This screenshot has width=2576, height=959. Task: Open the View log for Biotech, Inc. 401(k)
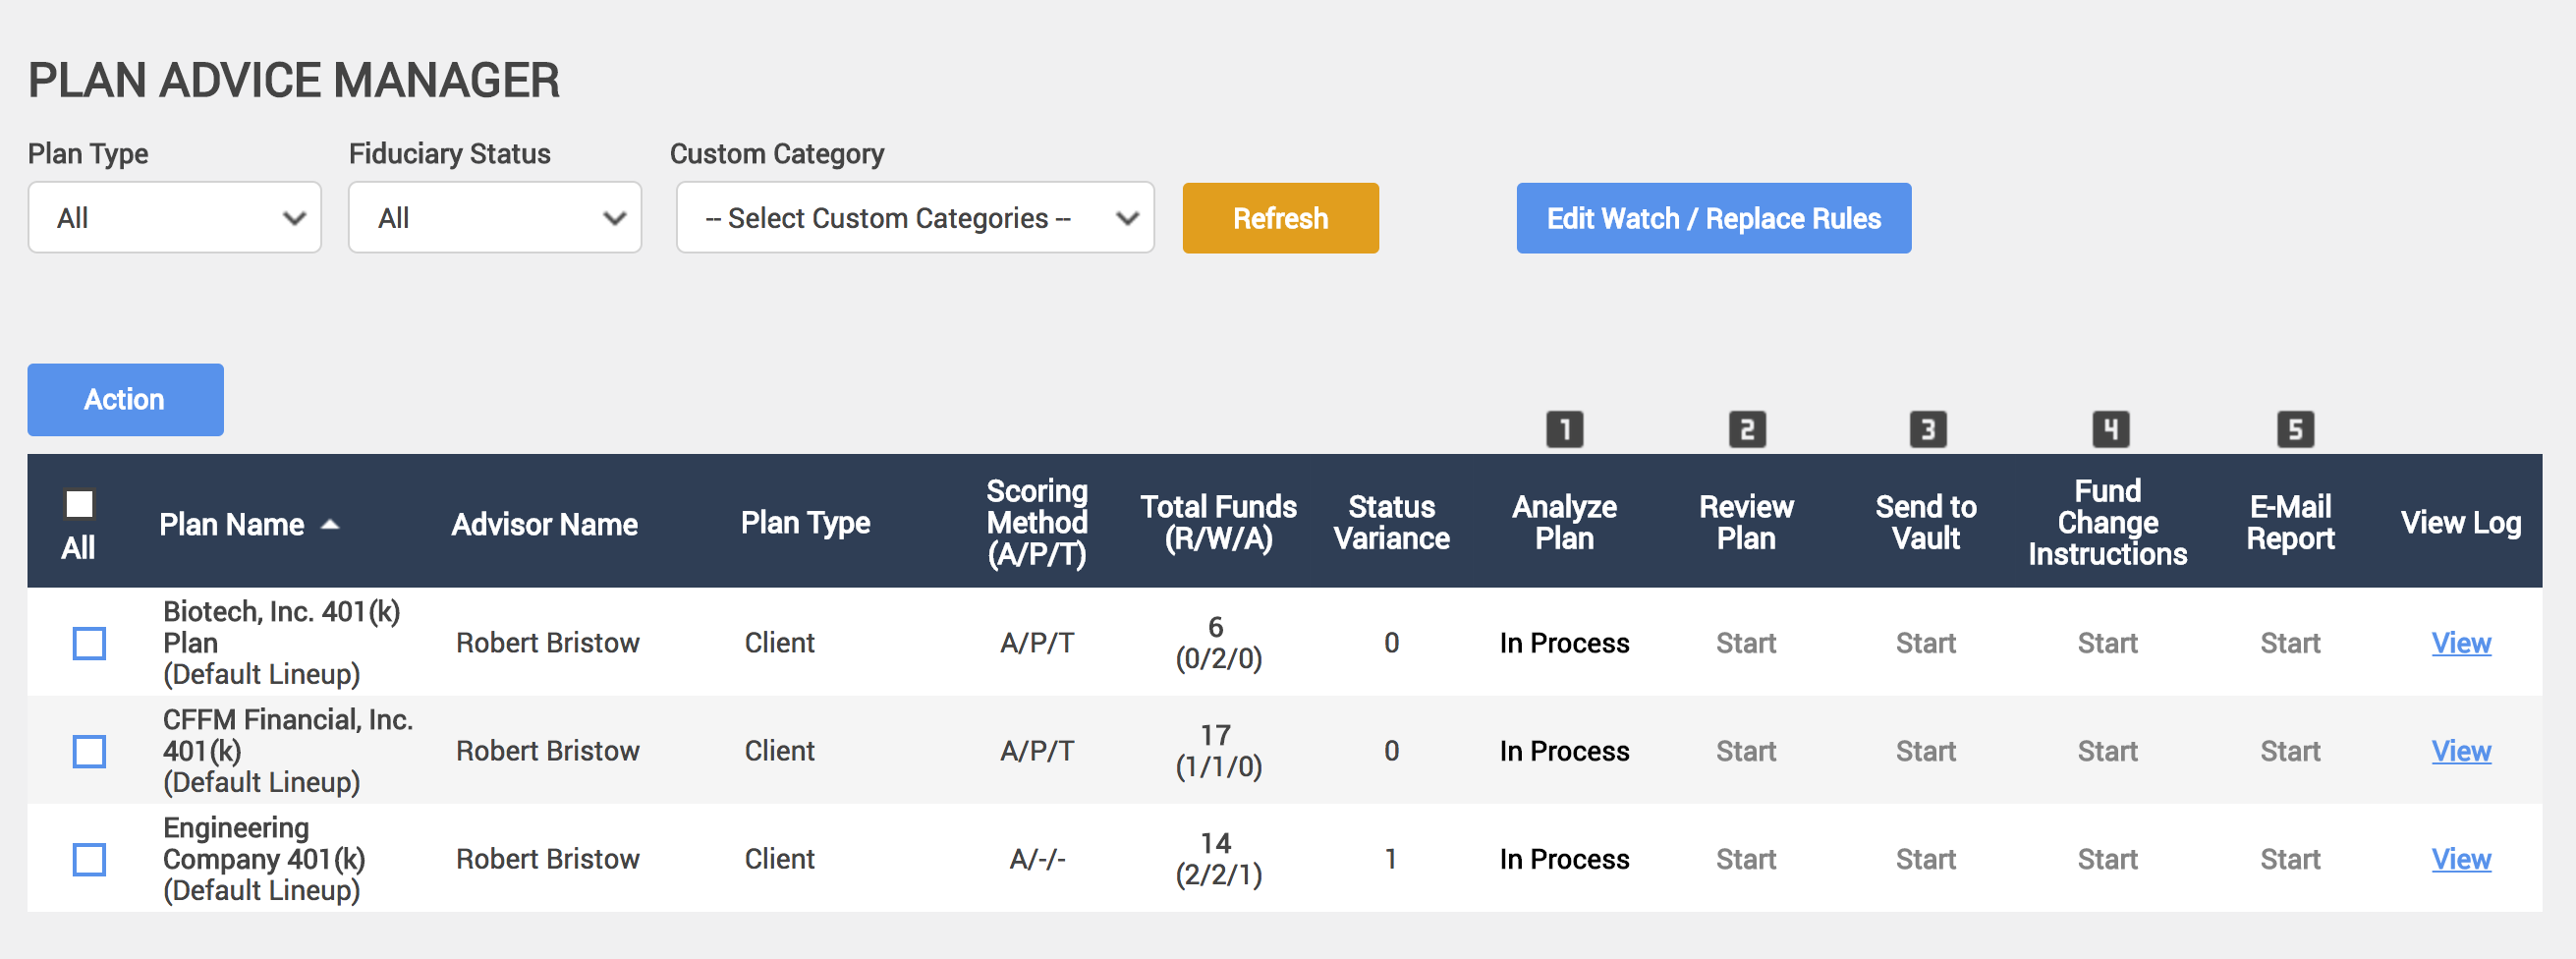[x=2461, y=643]
